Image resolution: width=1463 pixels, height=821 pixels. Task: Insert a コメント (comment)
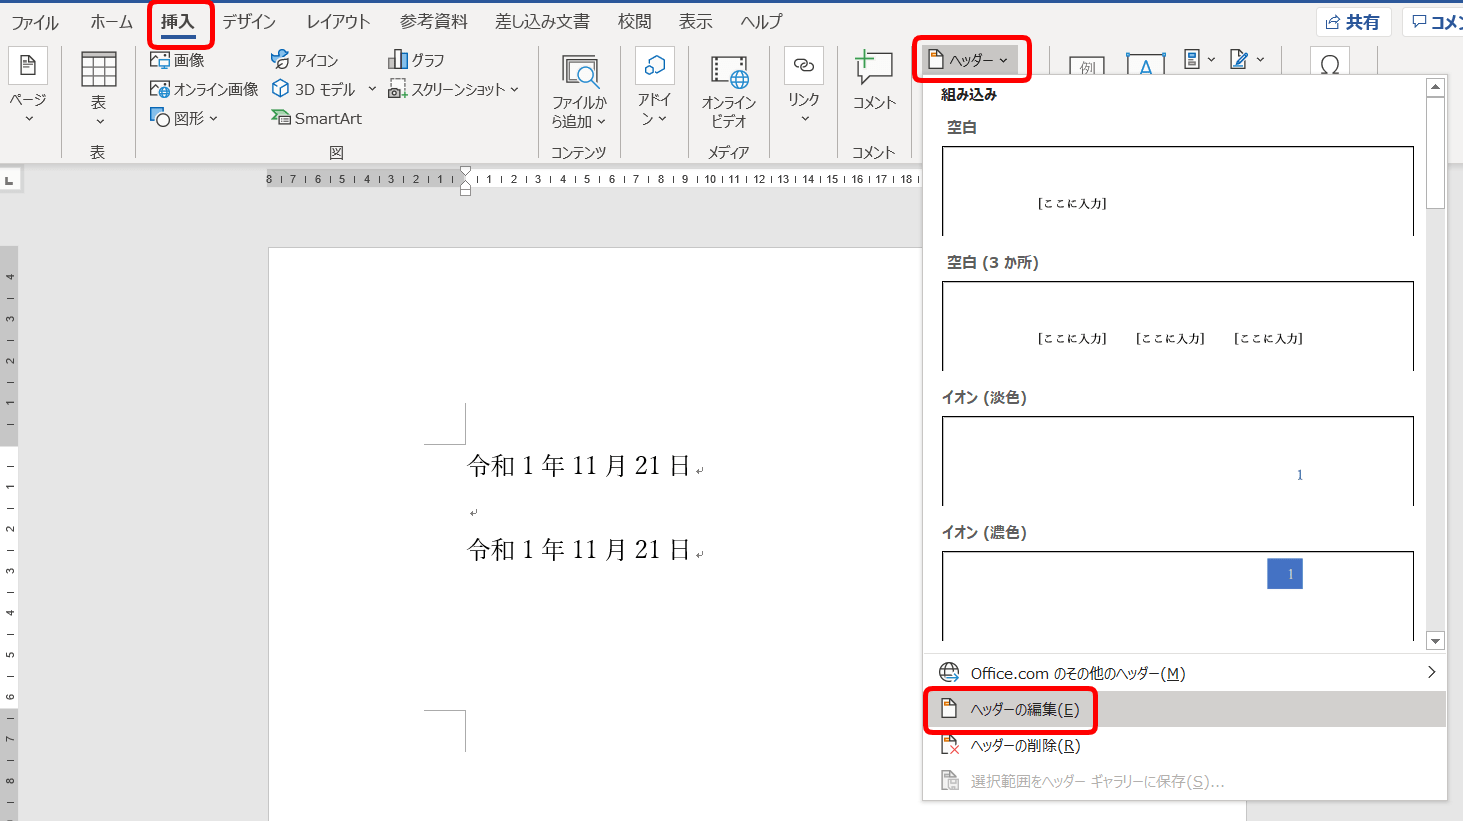[874, 81]
